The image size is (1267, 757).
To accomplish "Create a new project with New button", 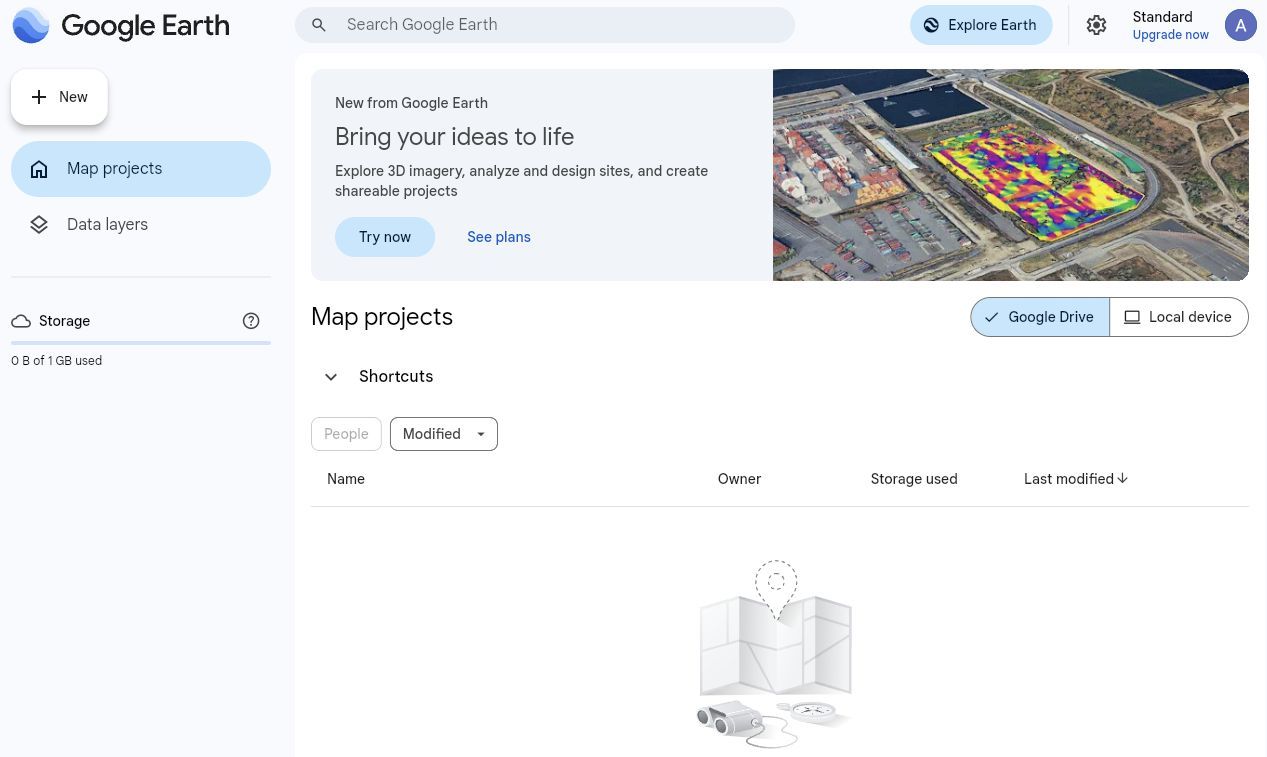I will (59, 97).
